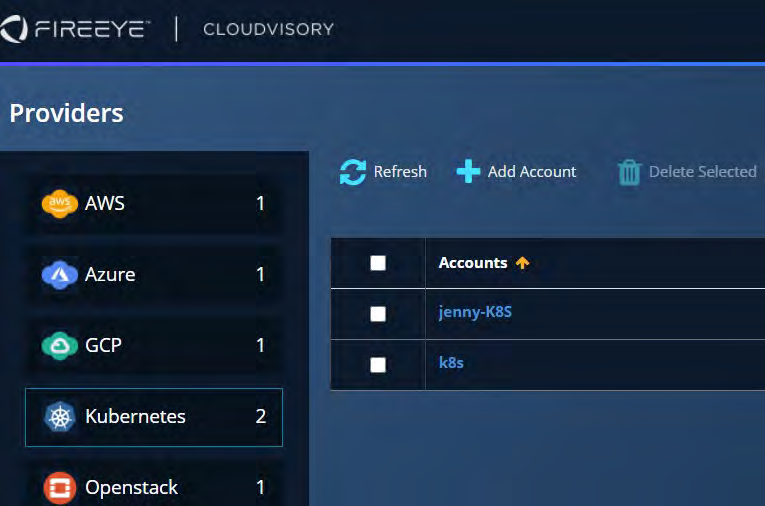Click the Openstack count 1
This screenshot has width=765, height=506.
261,487
